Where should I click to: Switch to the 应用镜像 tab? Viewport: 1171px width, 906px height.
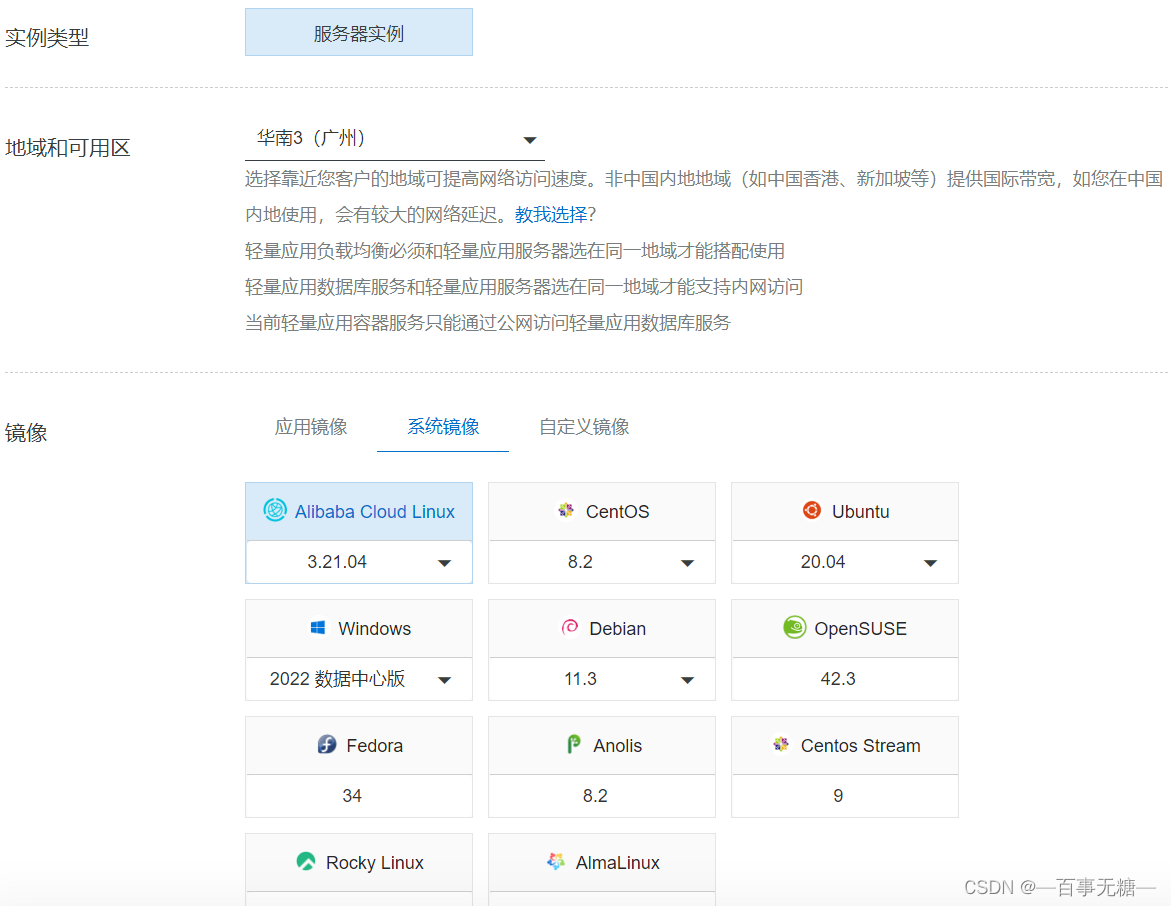(311, 426)
